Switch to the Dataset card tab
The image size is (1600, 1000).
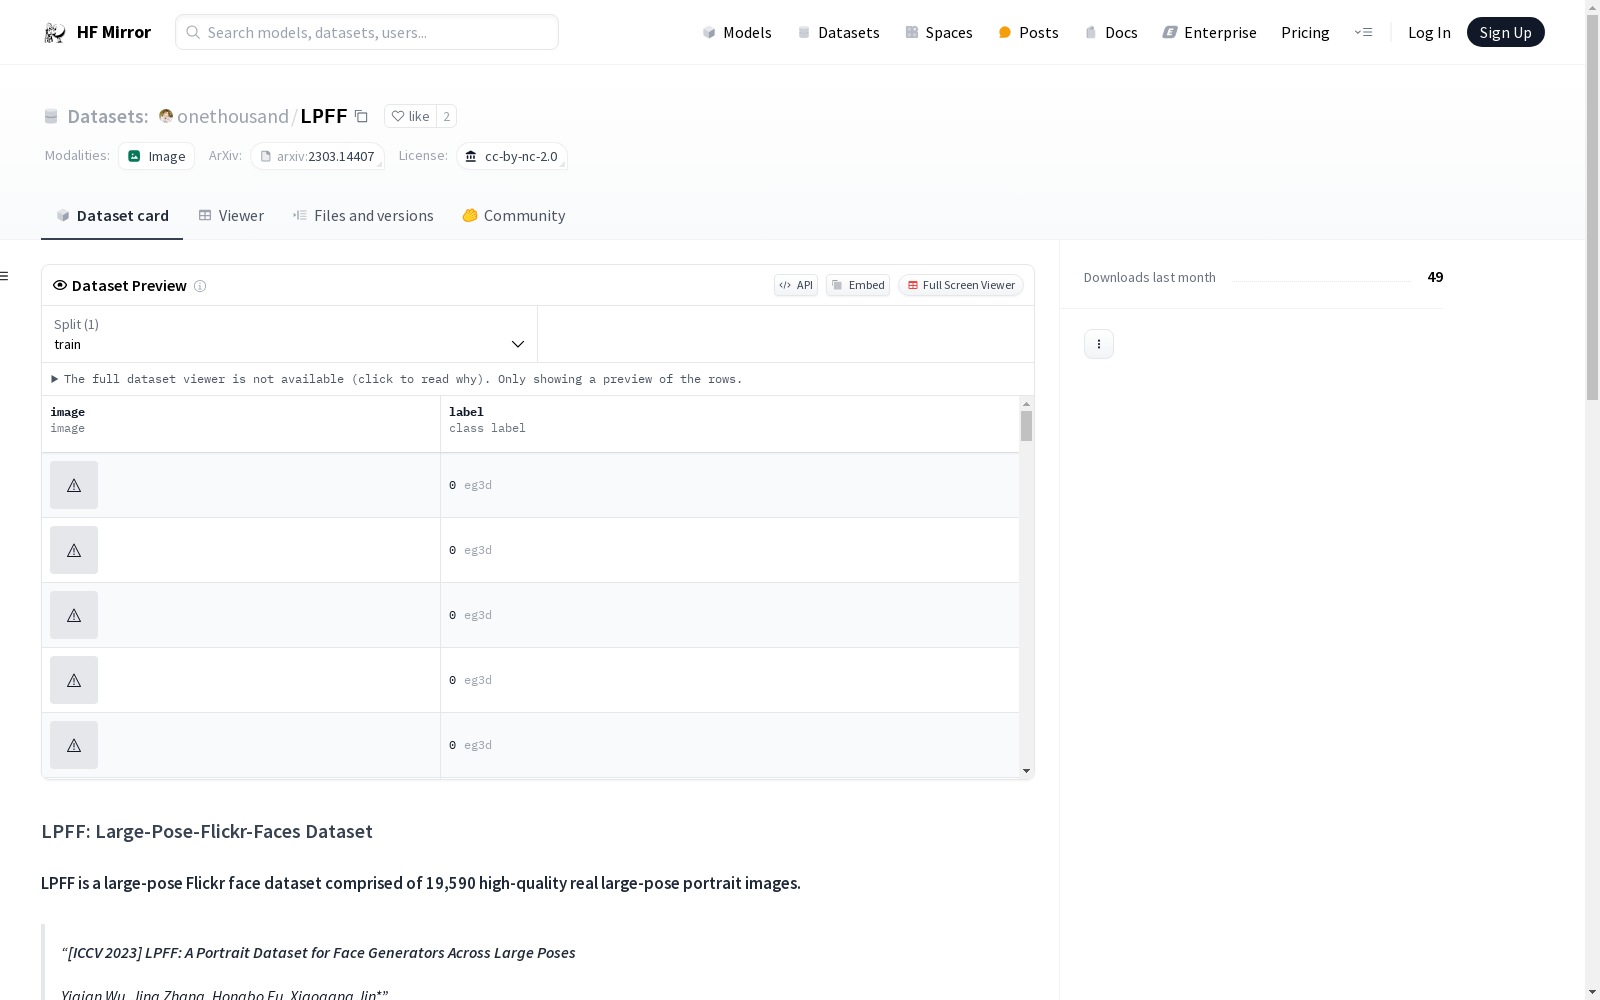pyautogui.click(x=112, y=216)
